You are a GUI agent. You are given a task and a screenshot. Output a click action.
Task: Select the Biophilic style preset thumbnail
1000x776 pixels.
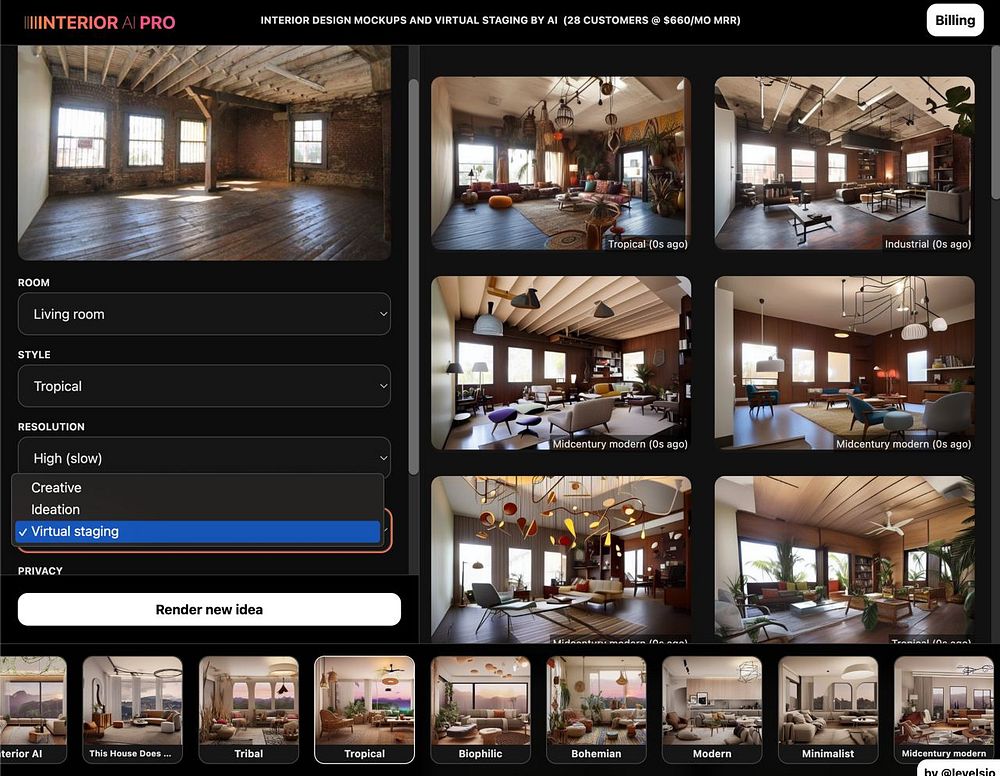480,710
